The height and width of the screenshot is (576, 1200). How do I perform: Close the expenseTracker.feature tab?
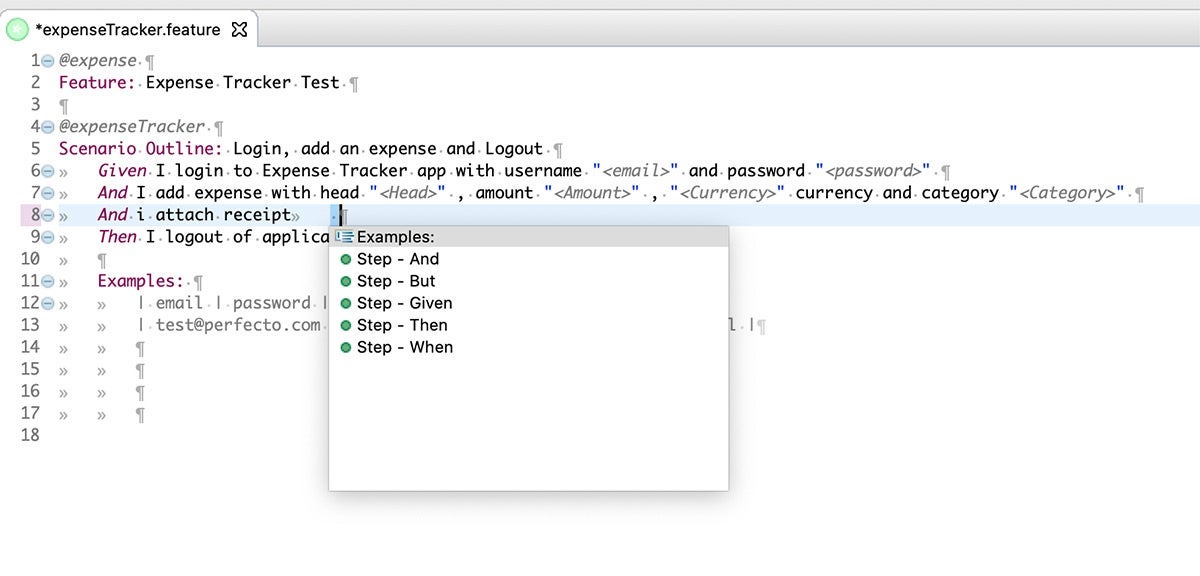239,29
